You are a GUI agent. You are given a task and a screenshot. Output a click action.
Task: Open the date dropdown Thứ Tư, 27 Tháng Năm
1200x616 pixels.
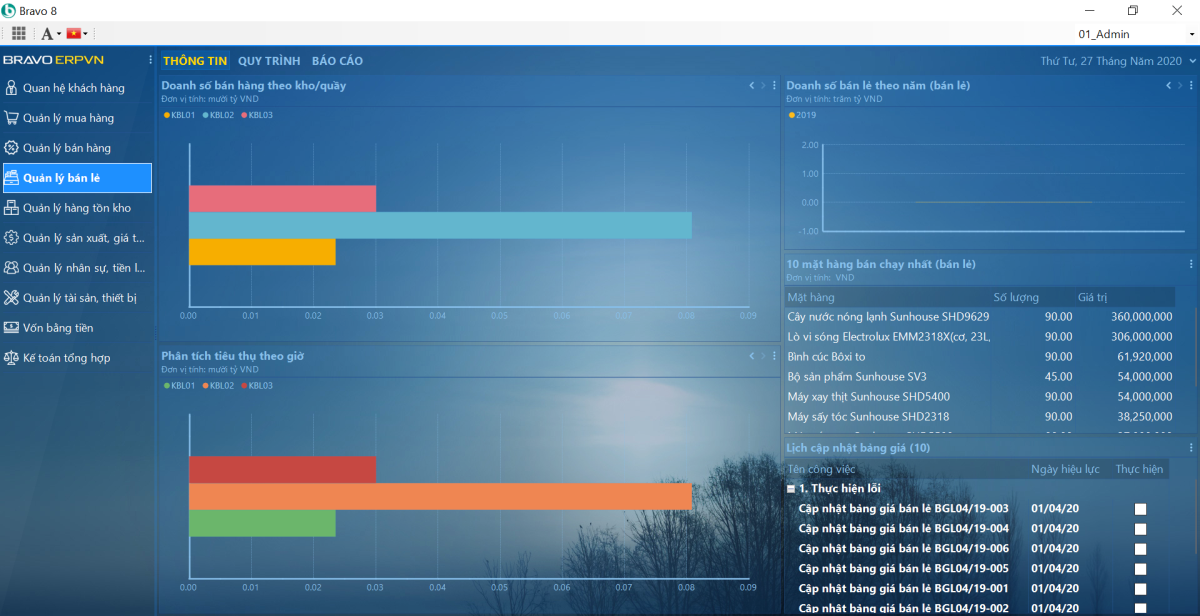[1117, 61]
